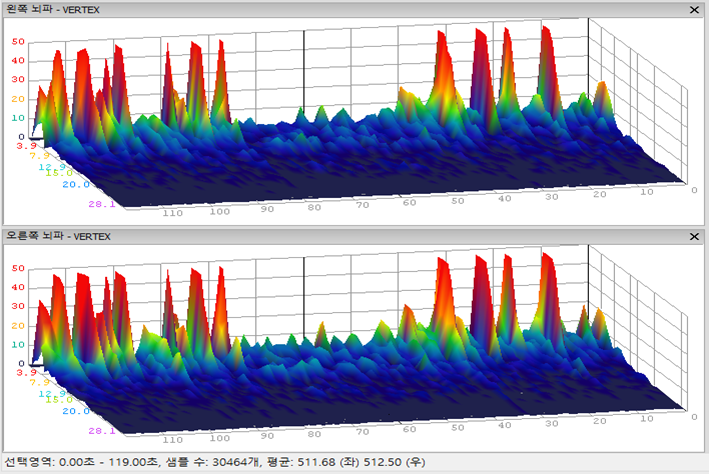Click time label 10 on right brainwave chart
Image resolution: width=709 pixels, height=474 pixels.
click(x=644, y=421)
